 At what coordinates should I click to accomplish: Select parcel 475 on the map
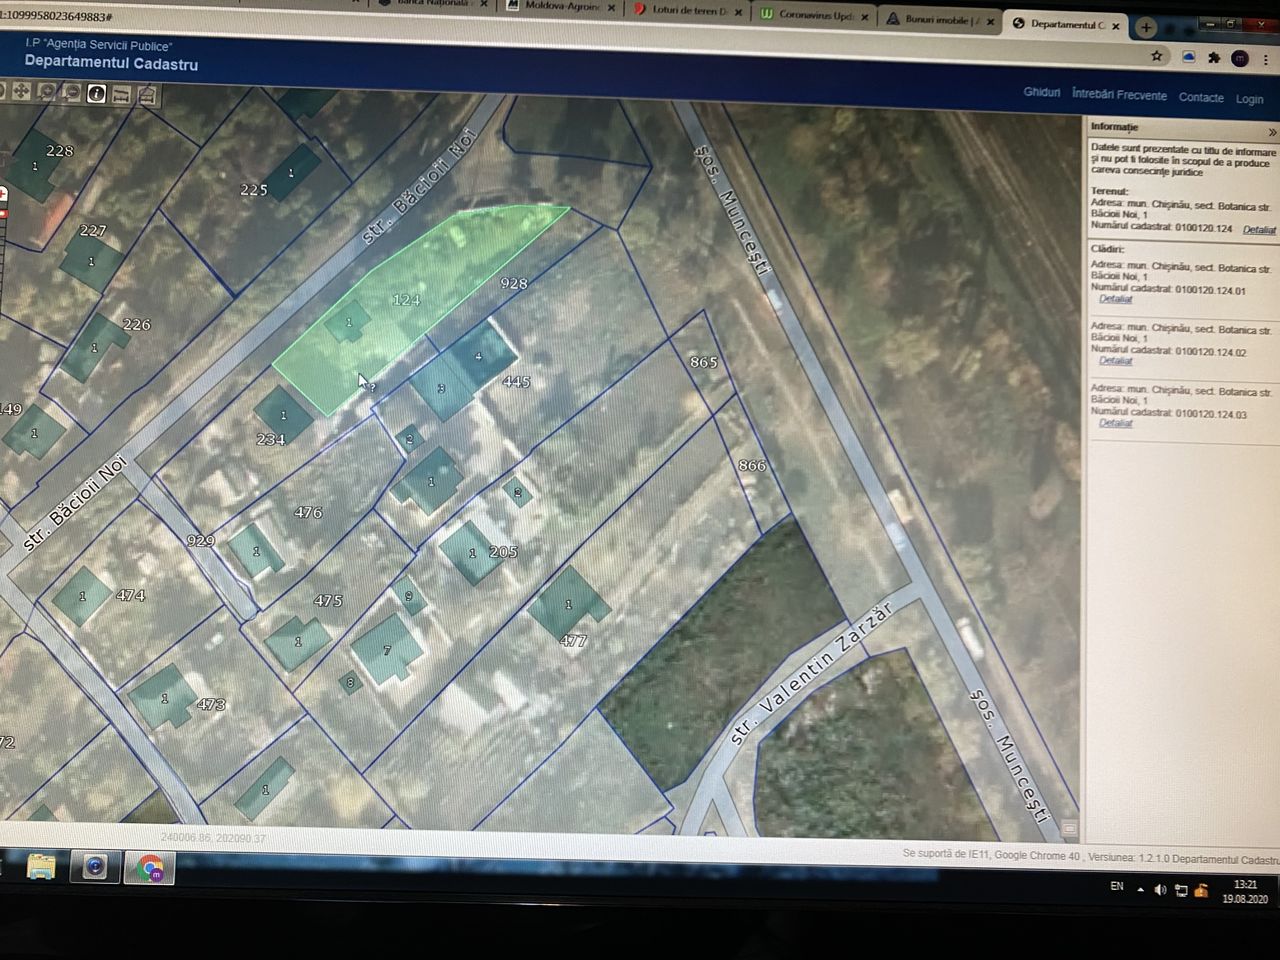[328, 601]
